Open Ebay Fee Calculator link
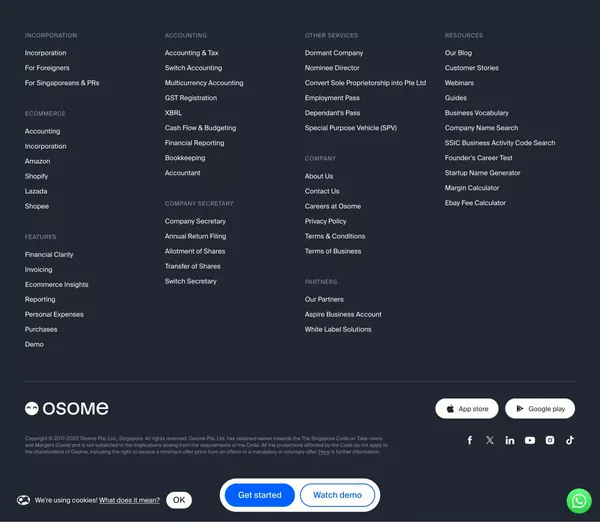This screenshot has width=600, height=525. point(475,203)
